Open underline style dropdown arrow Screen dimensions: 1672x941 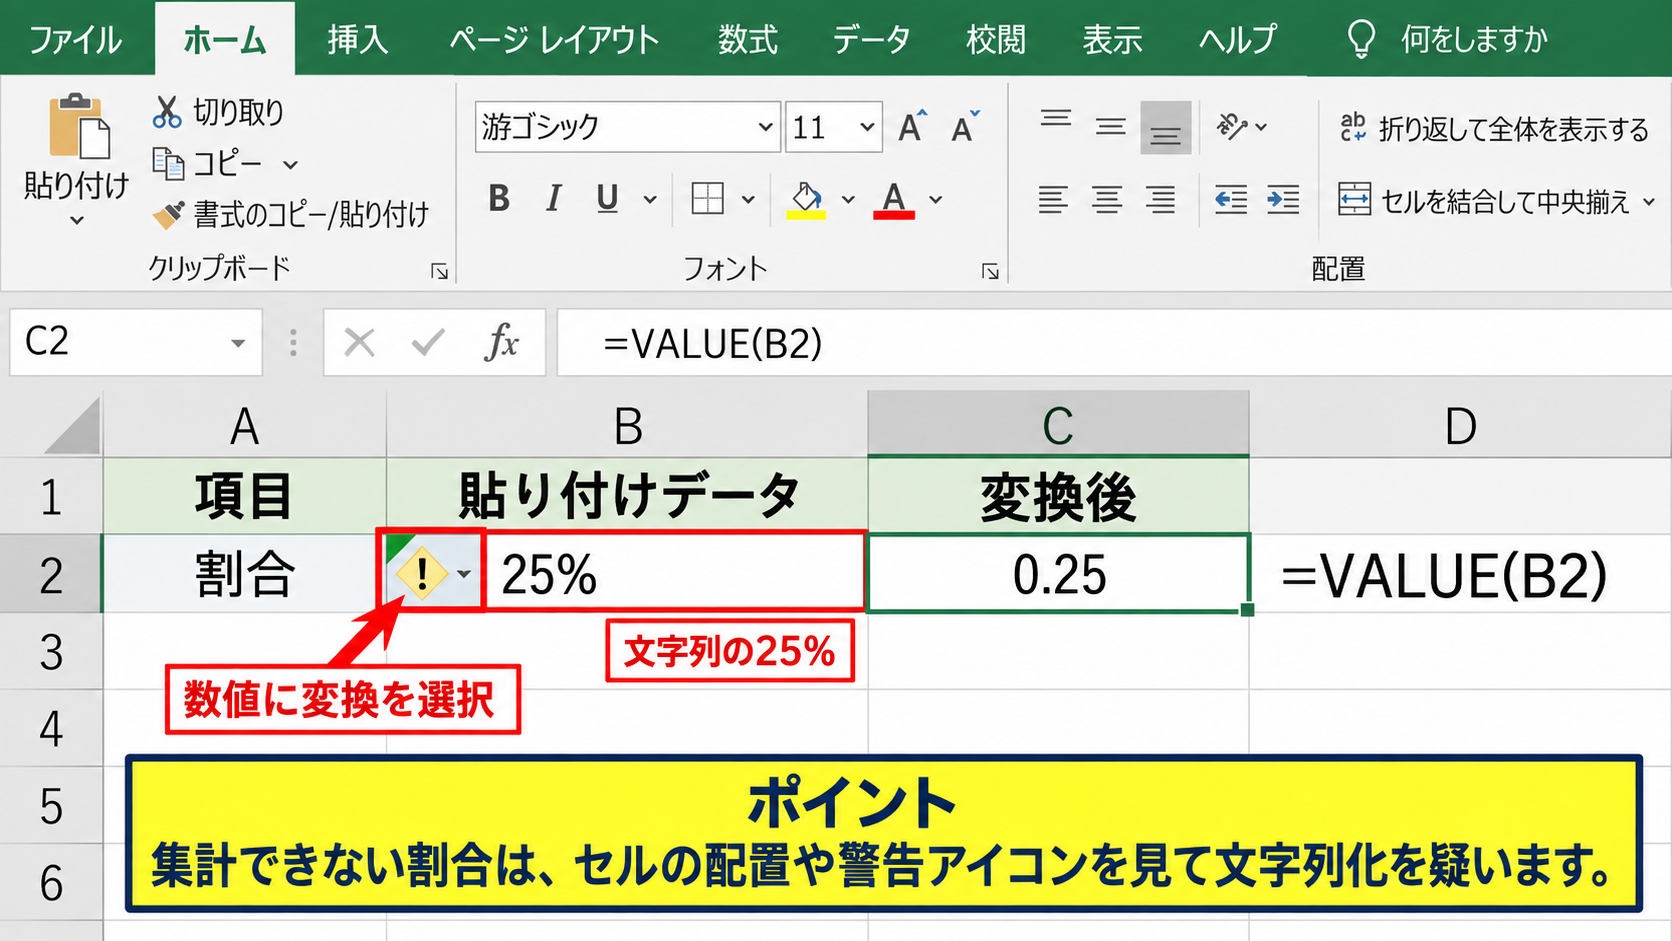coord(650,200)
